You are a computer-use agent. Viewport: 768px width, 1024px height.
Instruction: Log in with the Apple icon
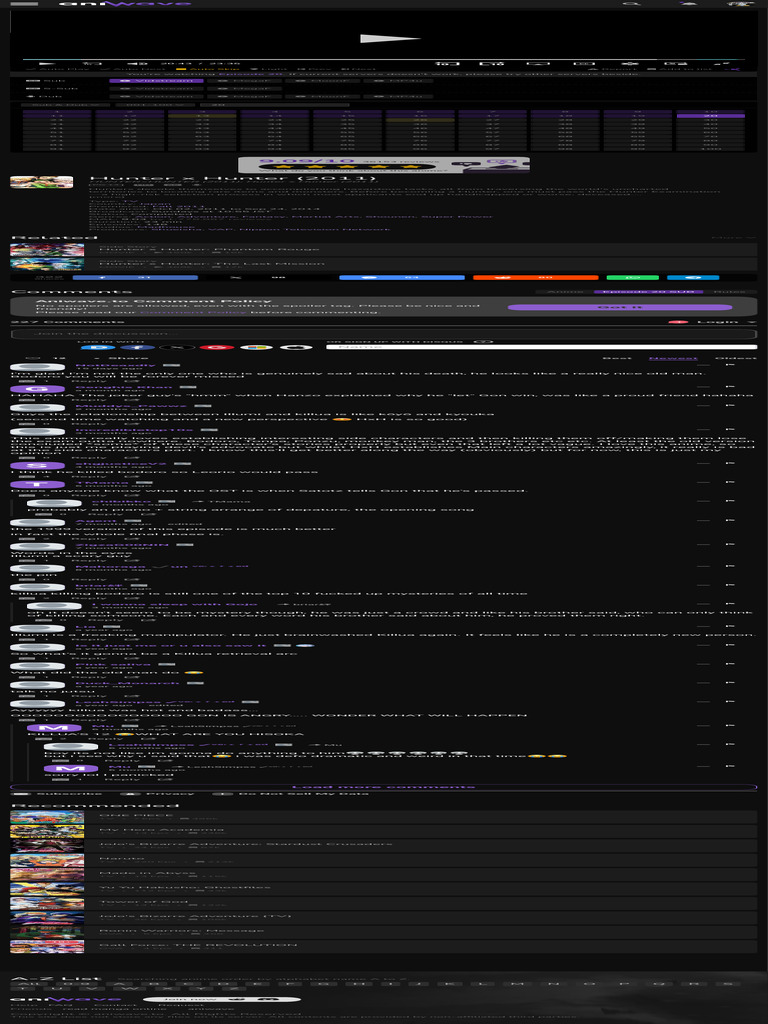click(x=297, y=347)
